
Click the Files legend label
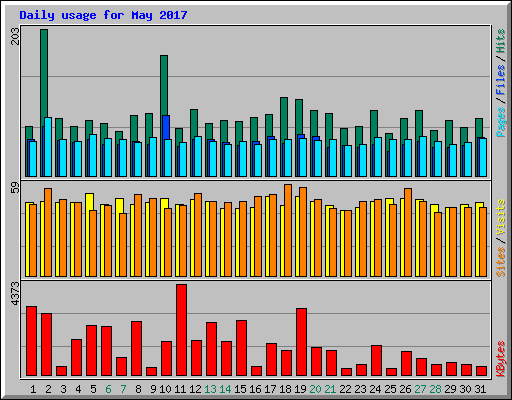click(500, 80)
